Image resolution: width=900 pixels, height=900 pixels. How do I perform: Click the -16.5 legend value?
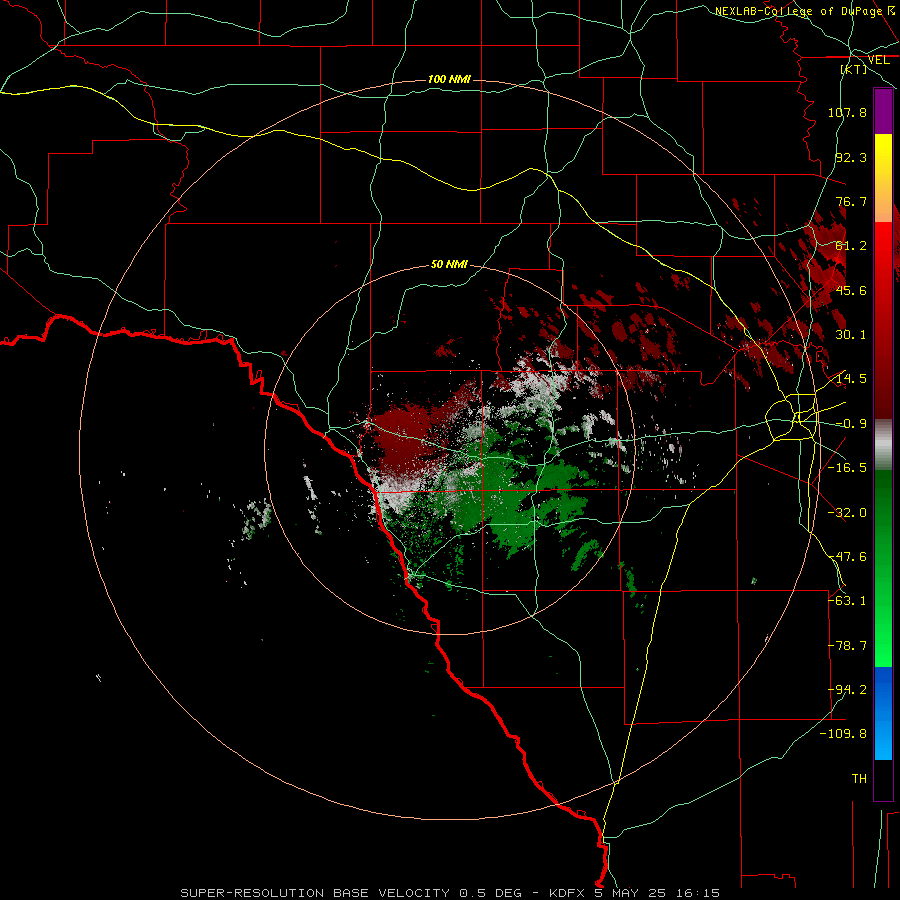[847, 468]
